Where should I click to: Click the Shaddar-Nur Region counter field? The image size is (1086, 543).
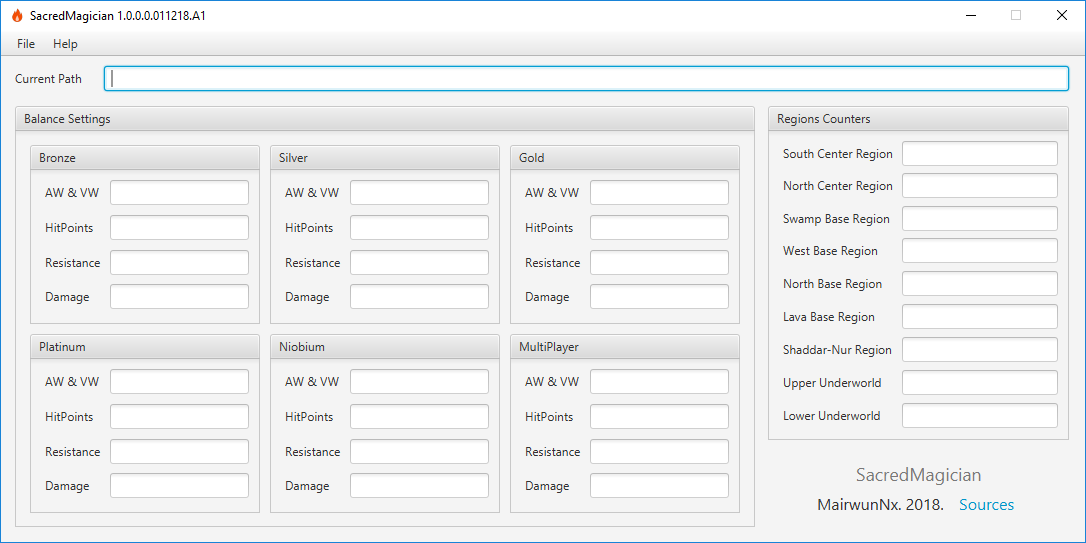(x=979, y=350)
